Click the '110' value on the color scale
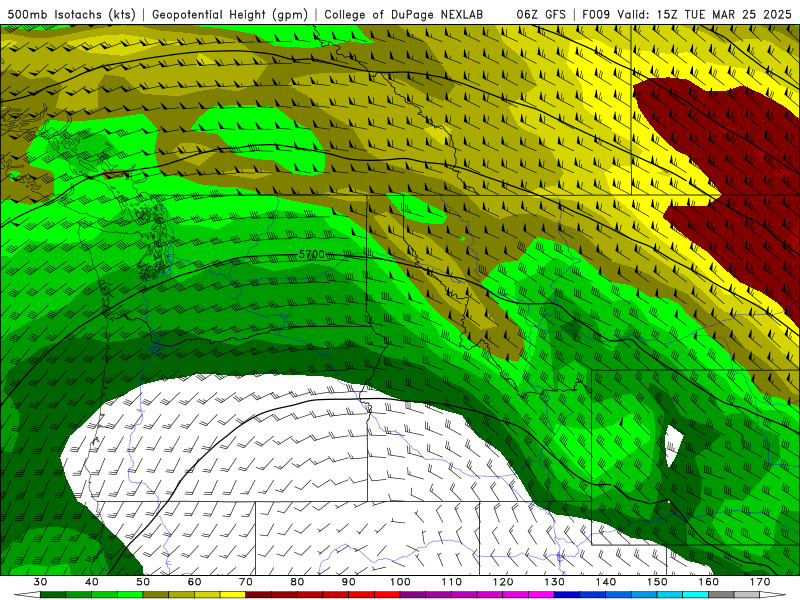The width and height of the screenshot is (800, 600). point(452,582)
